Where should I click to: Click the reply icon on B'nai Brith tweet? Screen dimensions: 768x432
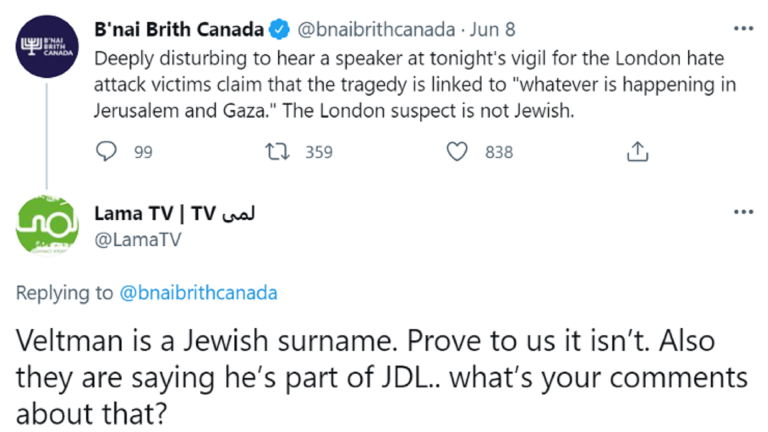[107, 152]
